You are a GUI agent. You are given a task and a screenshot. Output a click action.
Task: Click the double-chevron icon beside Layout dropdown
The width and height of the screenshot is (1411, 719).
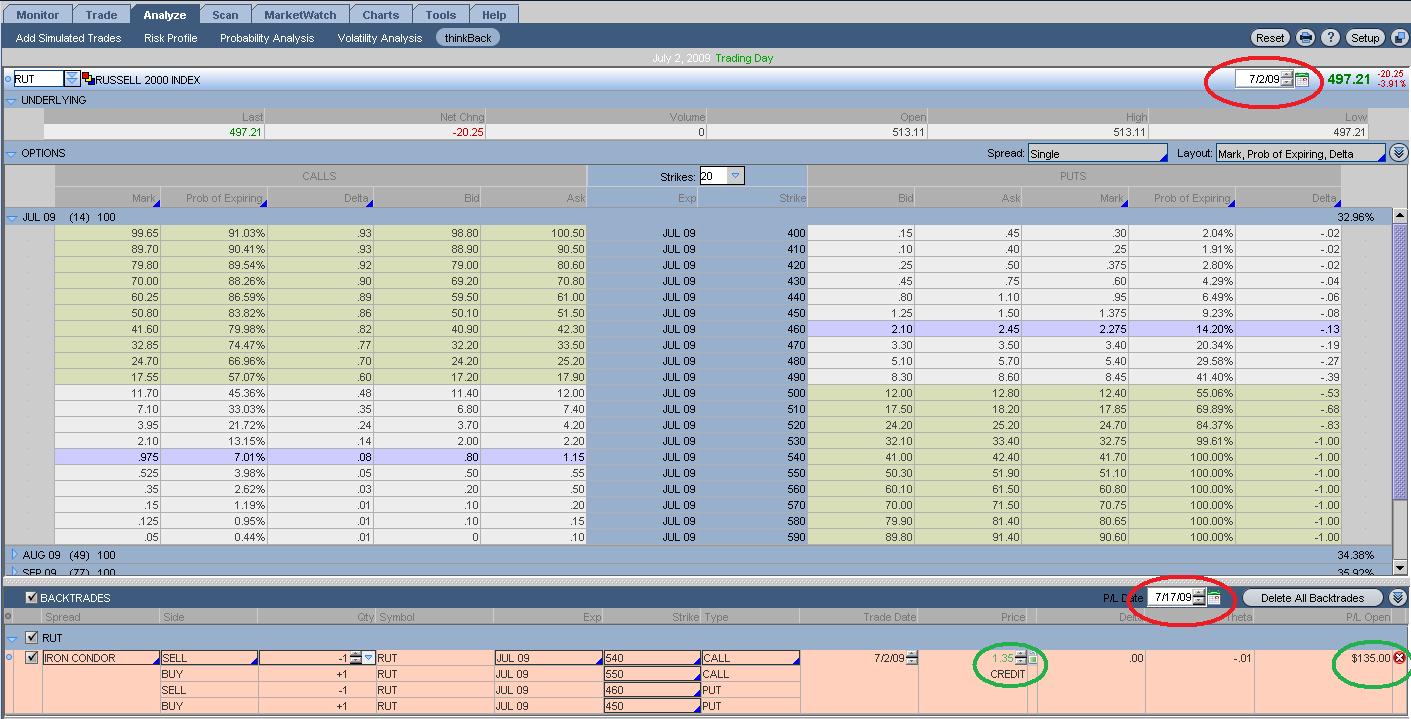[1398, 153]
